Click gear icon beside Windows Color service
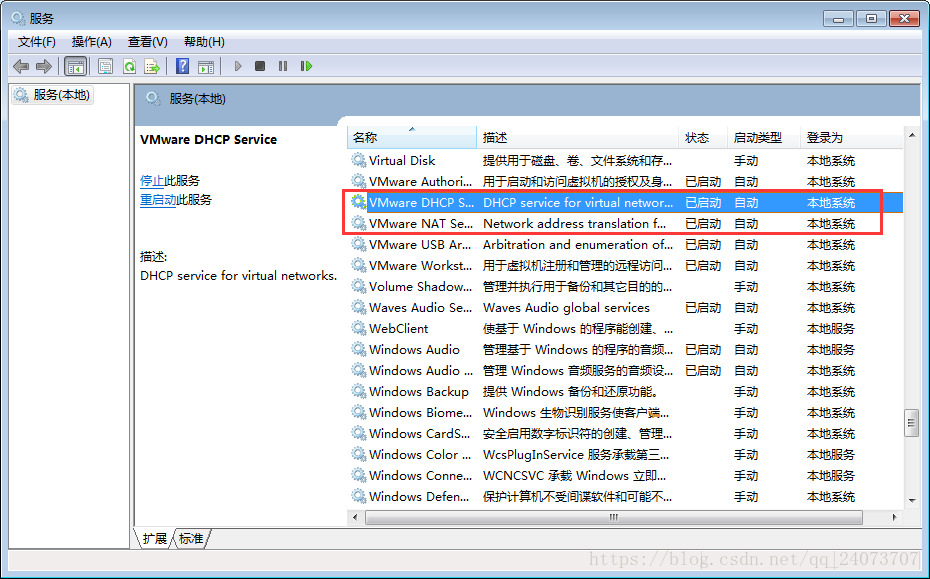Screen dimensions: 930x579 [x=358, y=454]
